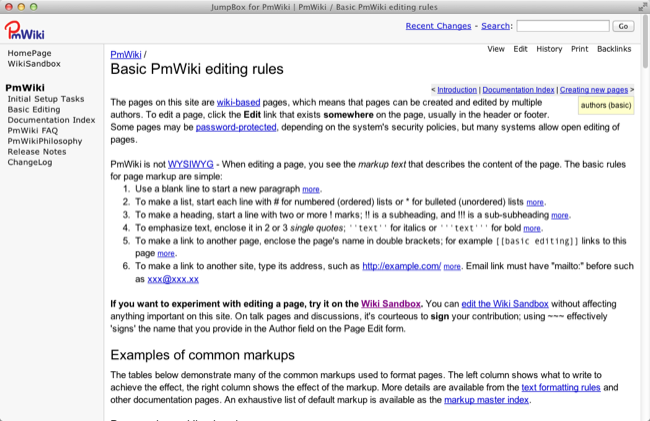Go to the Introduction trail link
Screen dimensions: 650x421
tap(457, 90)
